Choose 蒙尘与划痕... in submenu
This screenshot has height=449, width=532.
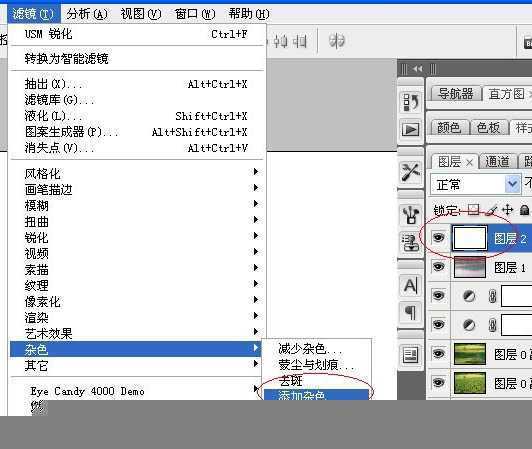(316, 365)
